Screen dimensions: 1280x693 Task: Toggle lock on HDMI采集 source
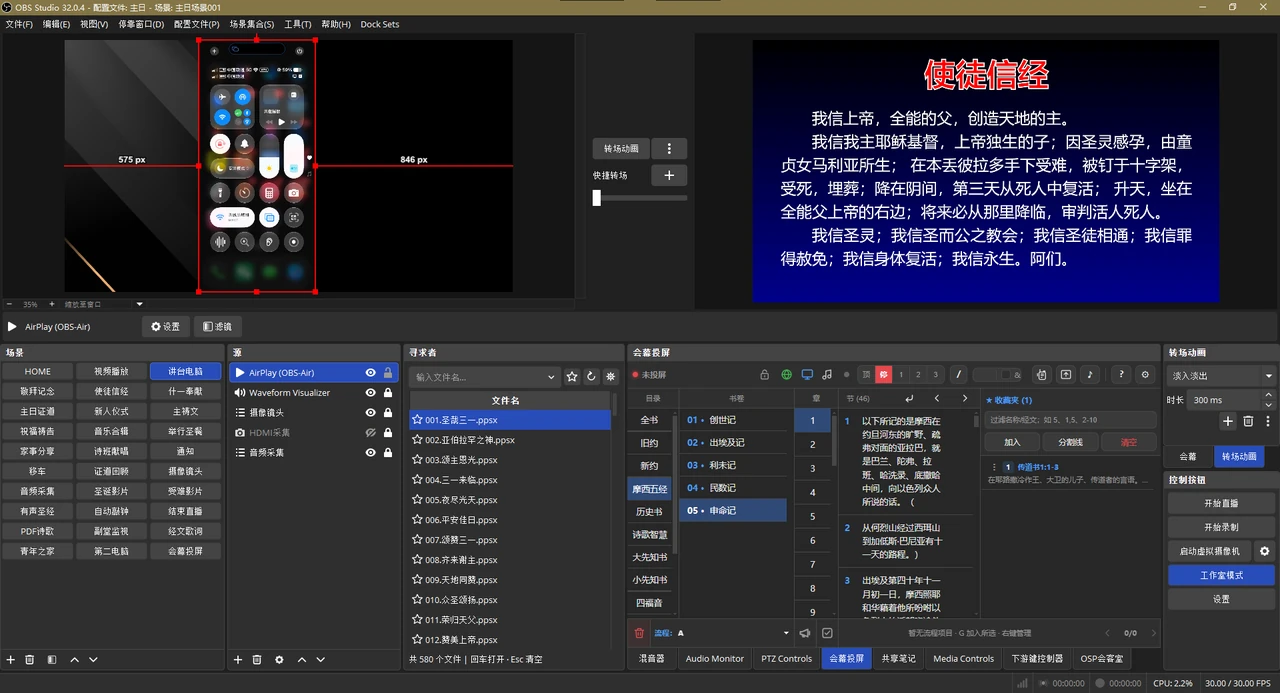388,433
